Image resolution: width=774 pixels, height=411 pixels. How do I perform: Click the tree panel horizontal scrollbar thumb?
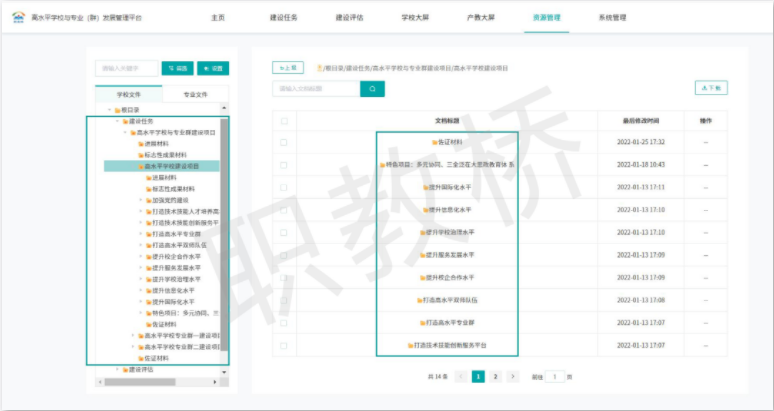click(140, 382)
